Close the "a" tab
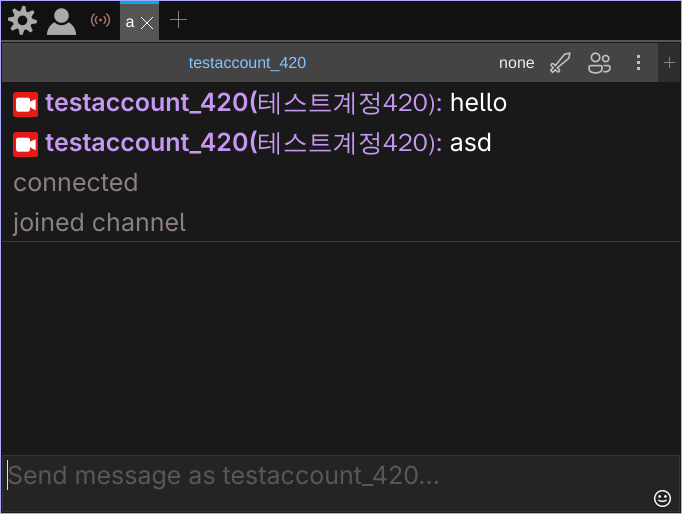This screenshot has height=514, width=682. [147, 22]
